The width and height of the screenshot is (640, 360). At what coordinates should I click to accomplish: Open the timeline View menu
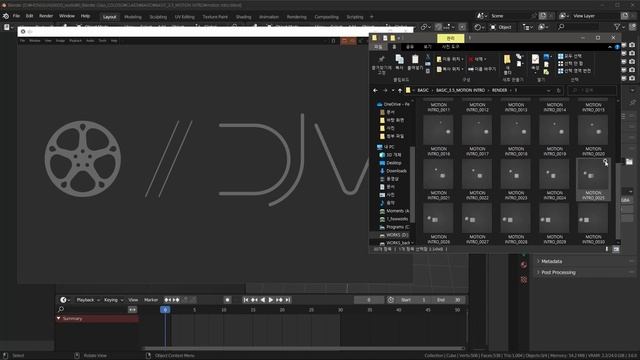coord(133,300)
